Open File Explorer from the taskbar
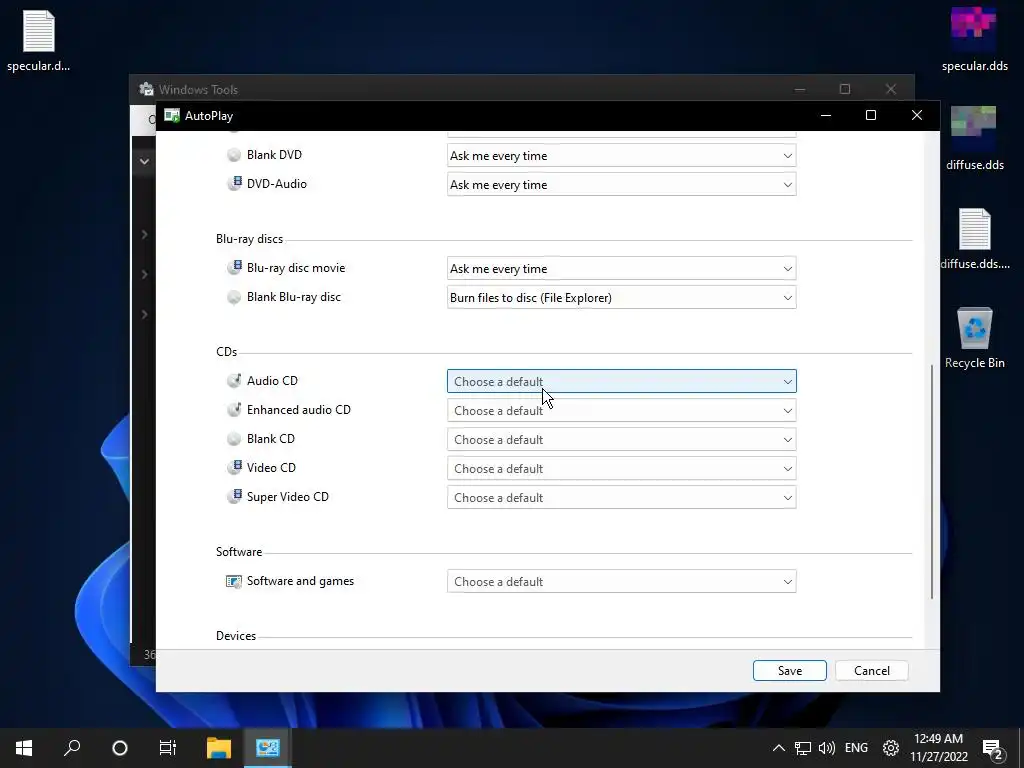Viewport: 1024px width, 768px height. click(219, 748)
